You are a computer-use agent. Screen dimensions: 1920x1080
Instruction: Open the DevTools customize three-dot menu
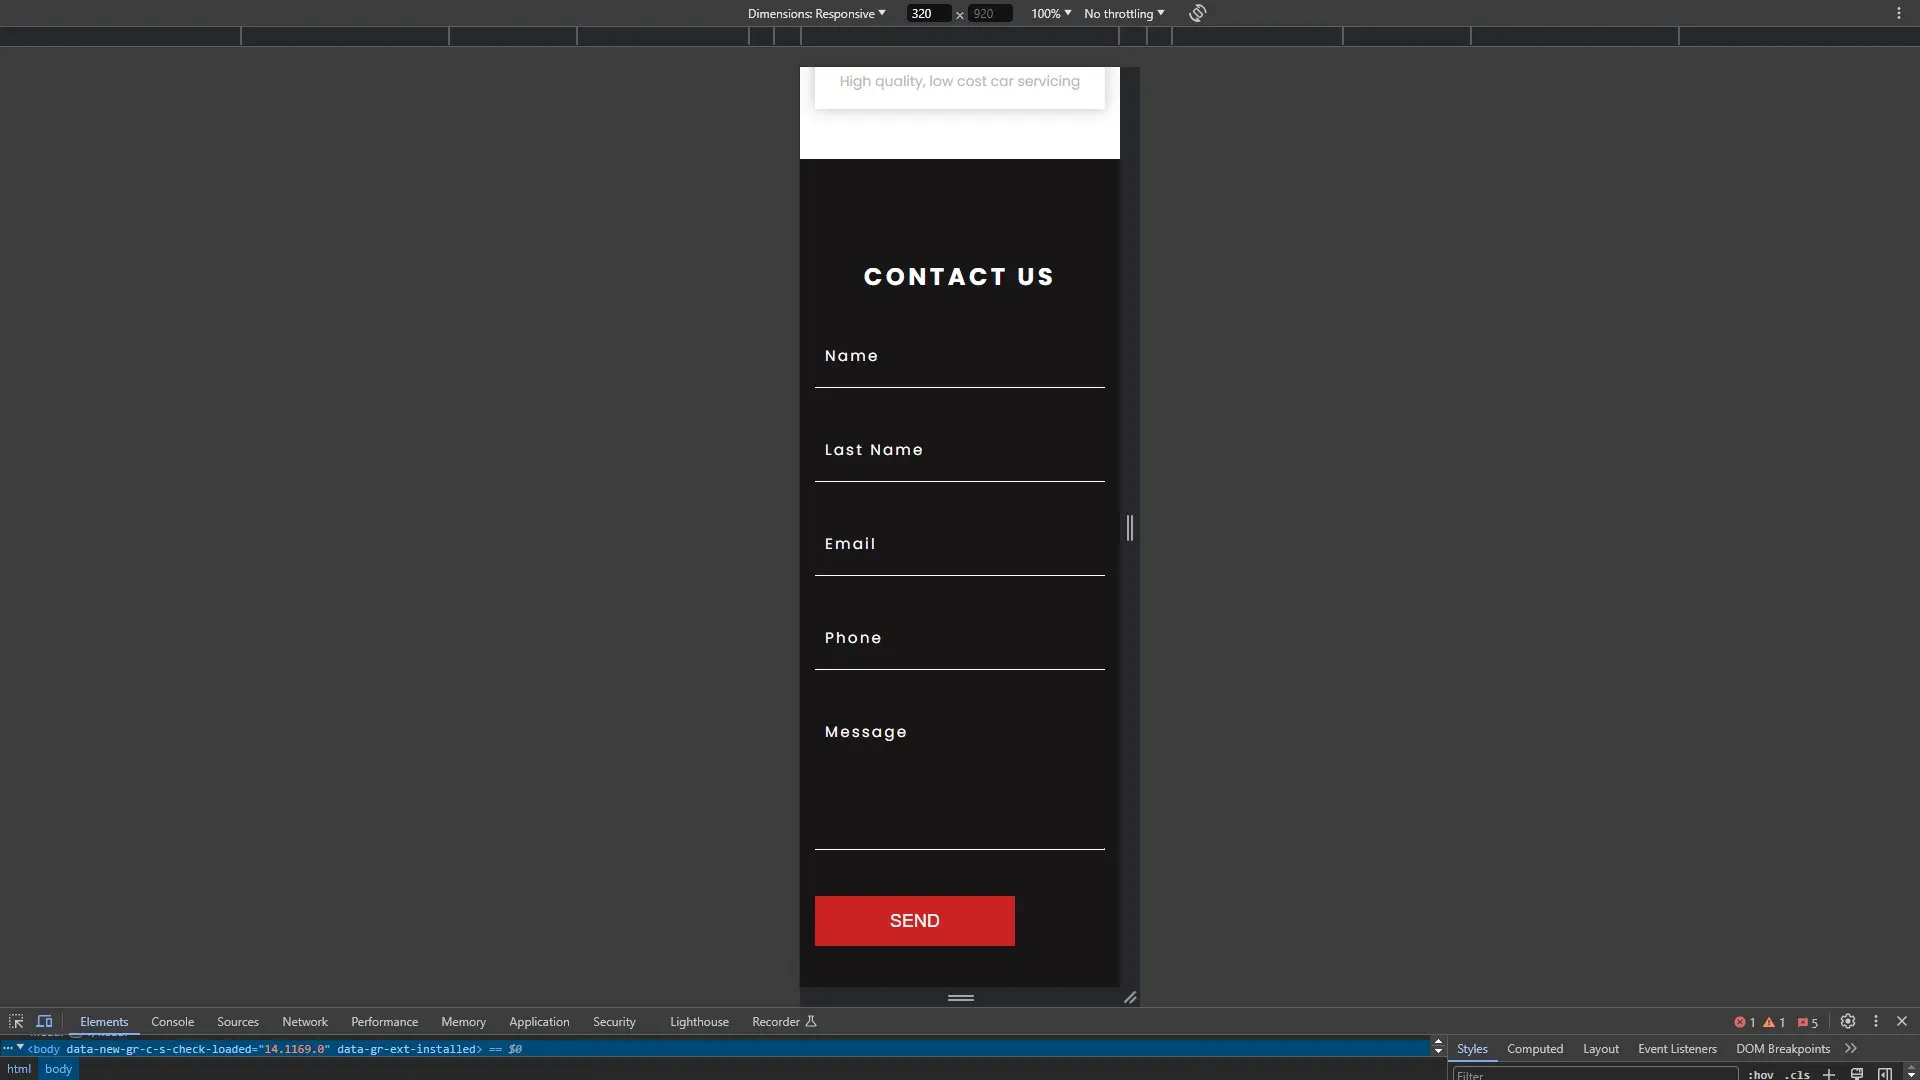pyautogui.click(x=1876, y=1021)
